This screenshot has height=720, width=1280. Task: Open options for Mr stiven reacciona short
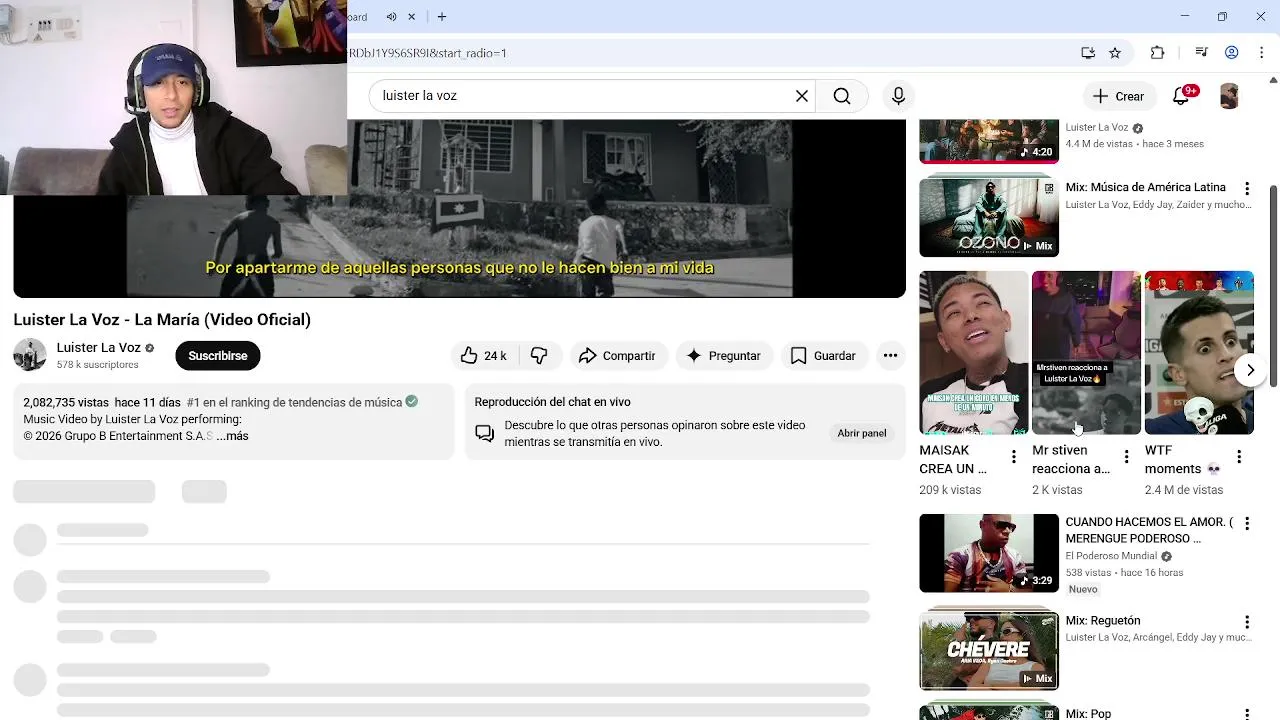click(1127, 457)
